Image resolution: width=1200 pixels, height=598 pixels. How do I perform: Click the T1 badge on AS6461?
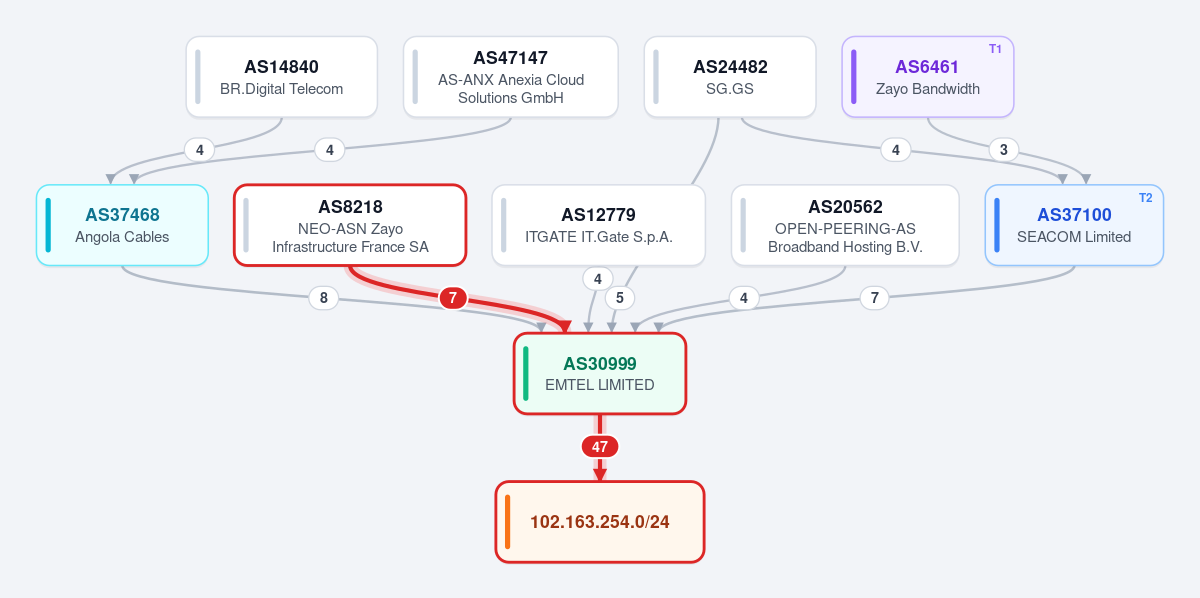click(x=995, y=49)
